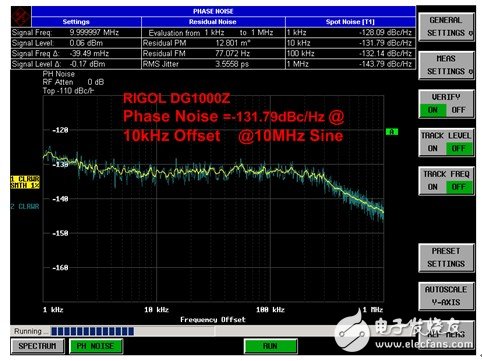Set TRACK LEVEL to ON
This screenshot has width=482, height=361.
[433, 148]
